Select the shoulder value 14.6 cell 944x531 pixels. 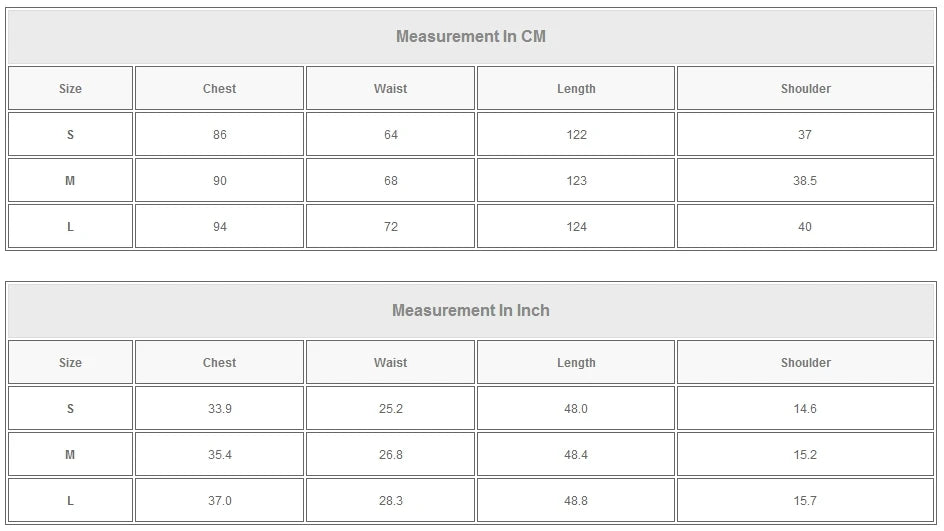pyautogui.click(x=805, y=409)
